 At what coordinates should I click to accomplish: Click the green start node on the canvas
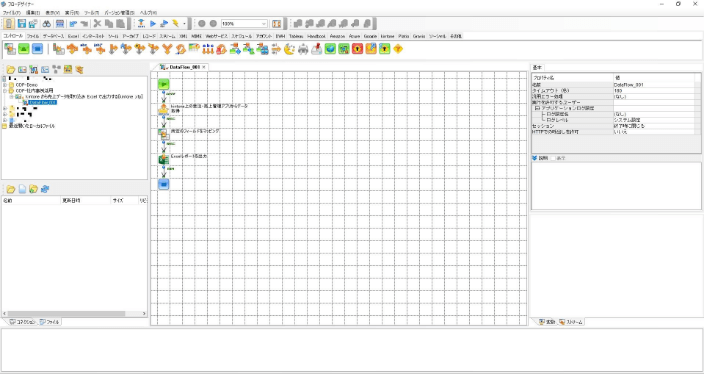(163, 84)
